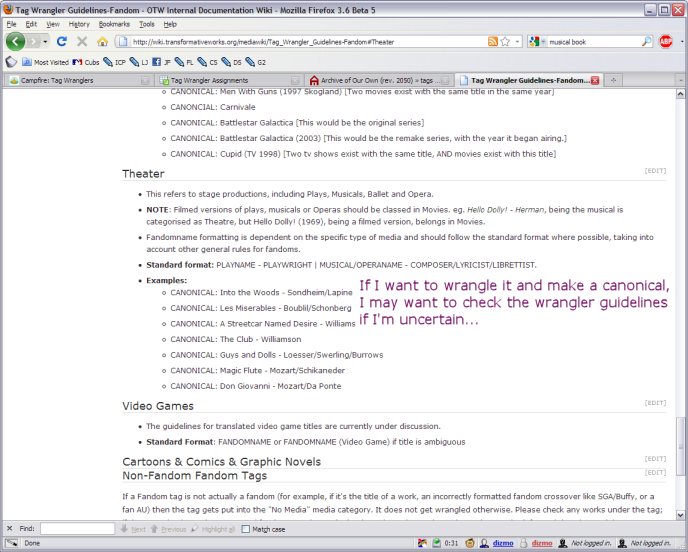
Task: Open the G2 bookmark
Action: [255, 62]
